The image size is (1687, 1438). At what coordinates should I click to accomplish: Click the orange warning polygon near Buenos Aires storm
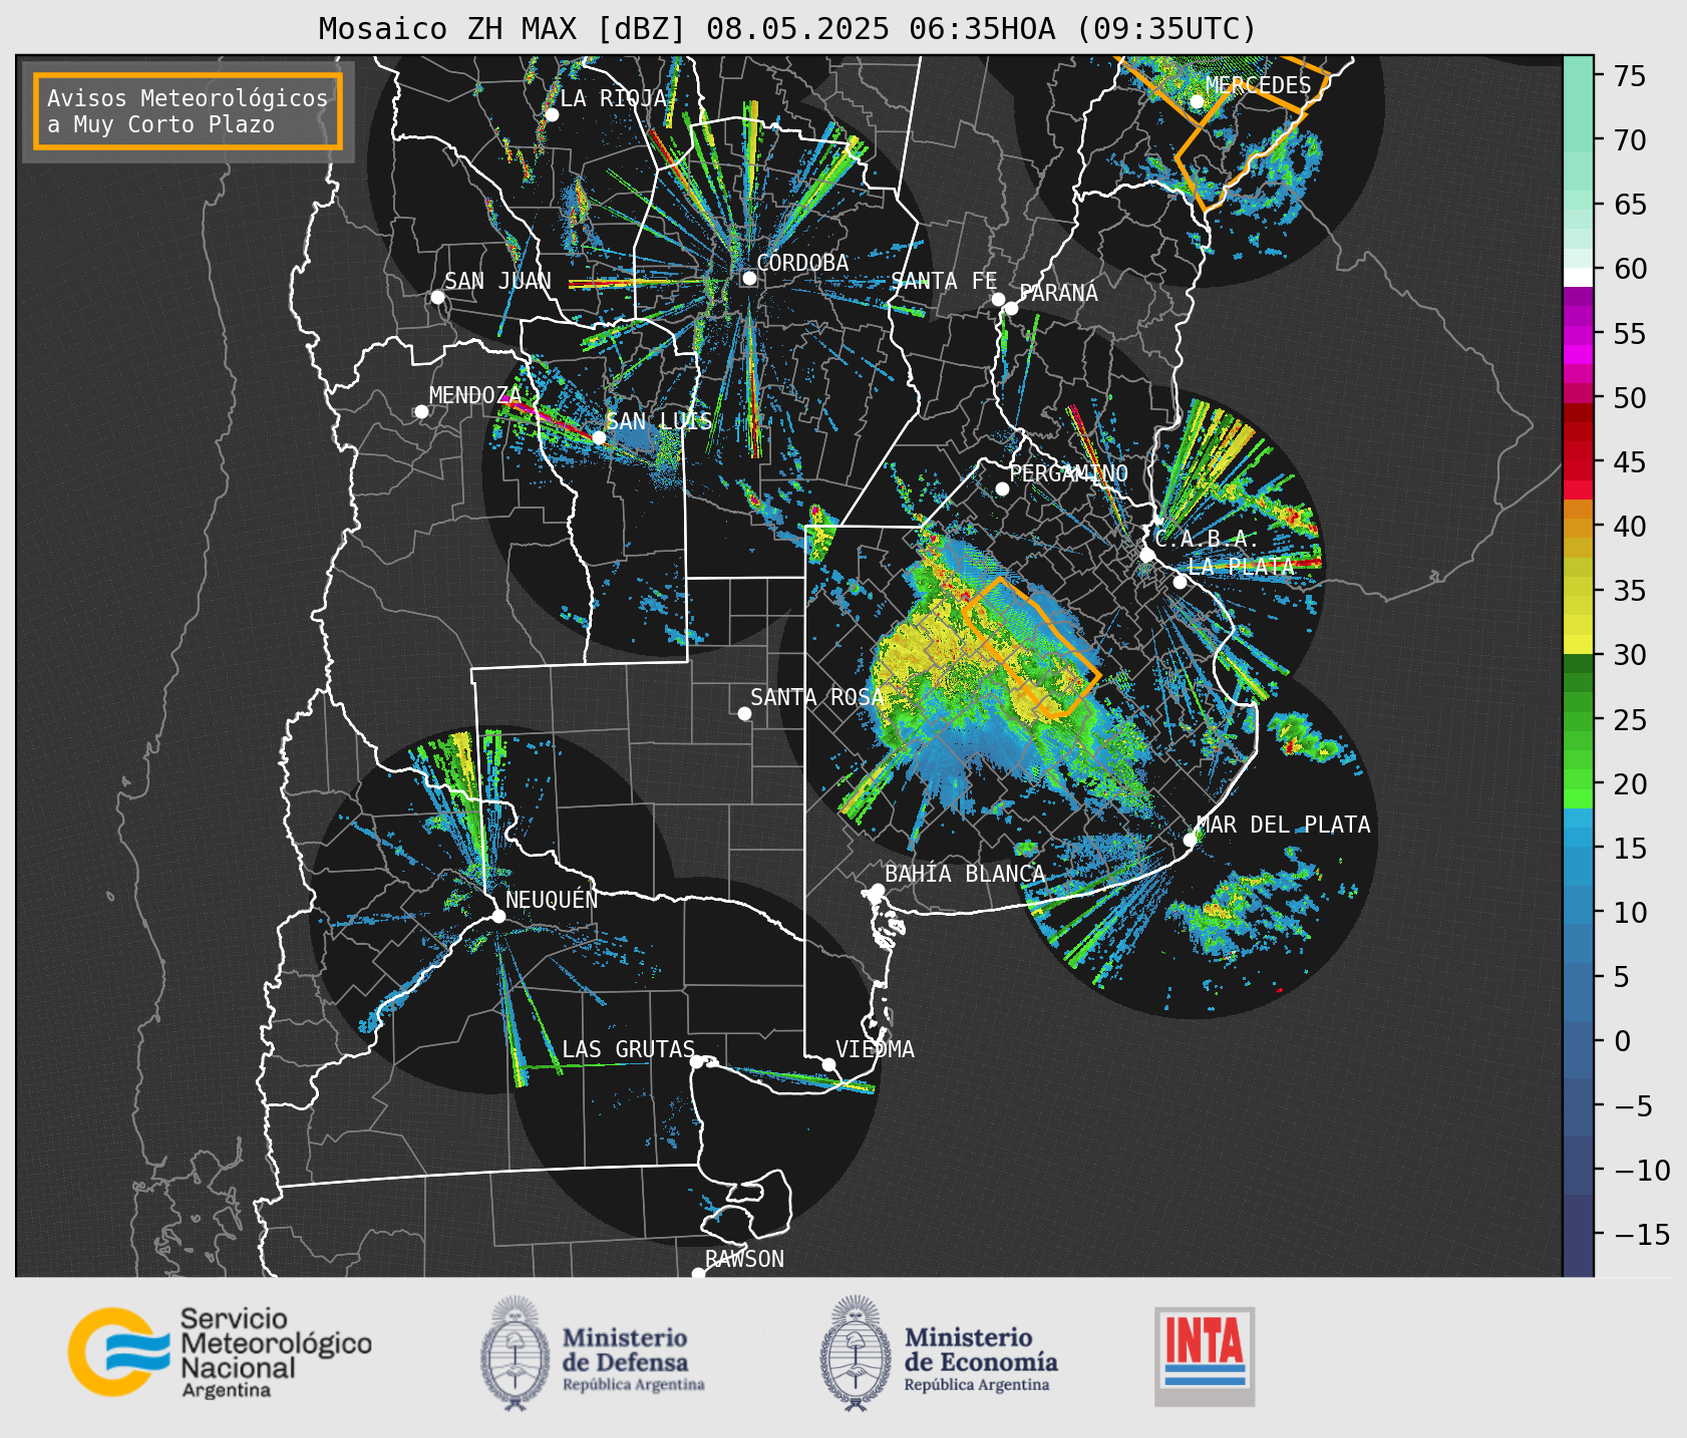[x=1031, y=647]
